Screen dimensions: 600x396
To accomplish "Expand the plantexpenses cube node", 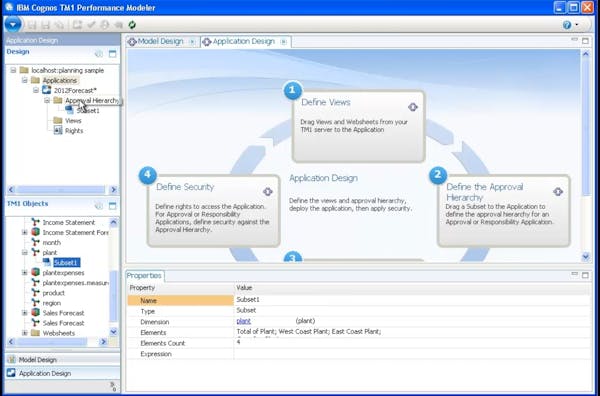I will click(24, 273).
